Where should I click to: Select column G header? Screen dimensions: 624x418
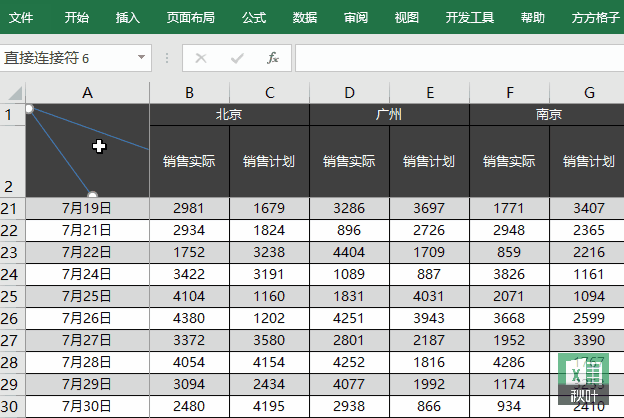pyautogui.click(x=589, y=93)
